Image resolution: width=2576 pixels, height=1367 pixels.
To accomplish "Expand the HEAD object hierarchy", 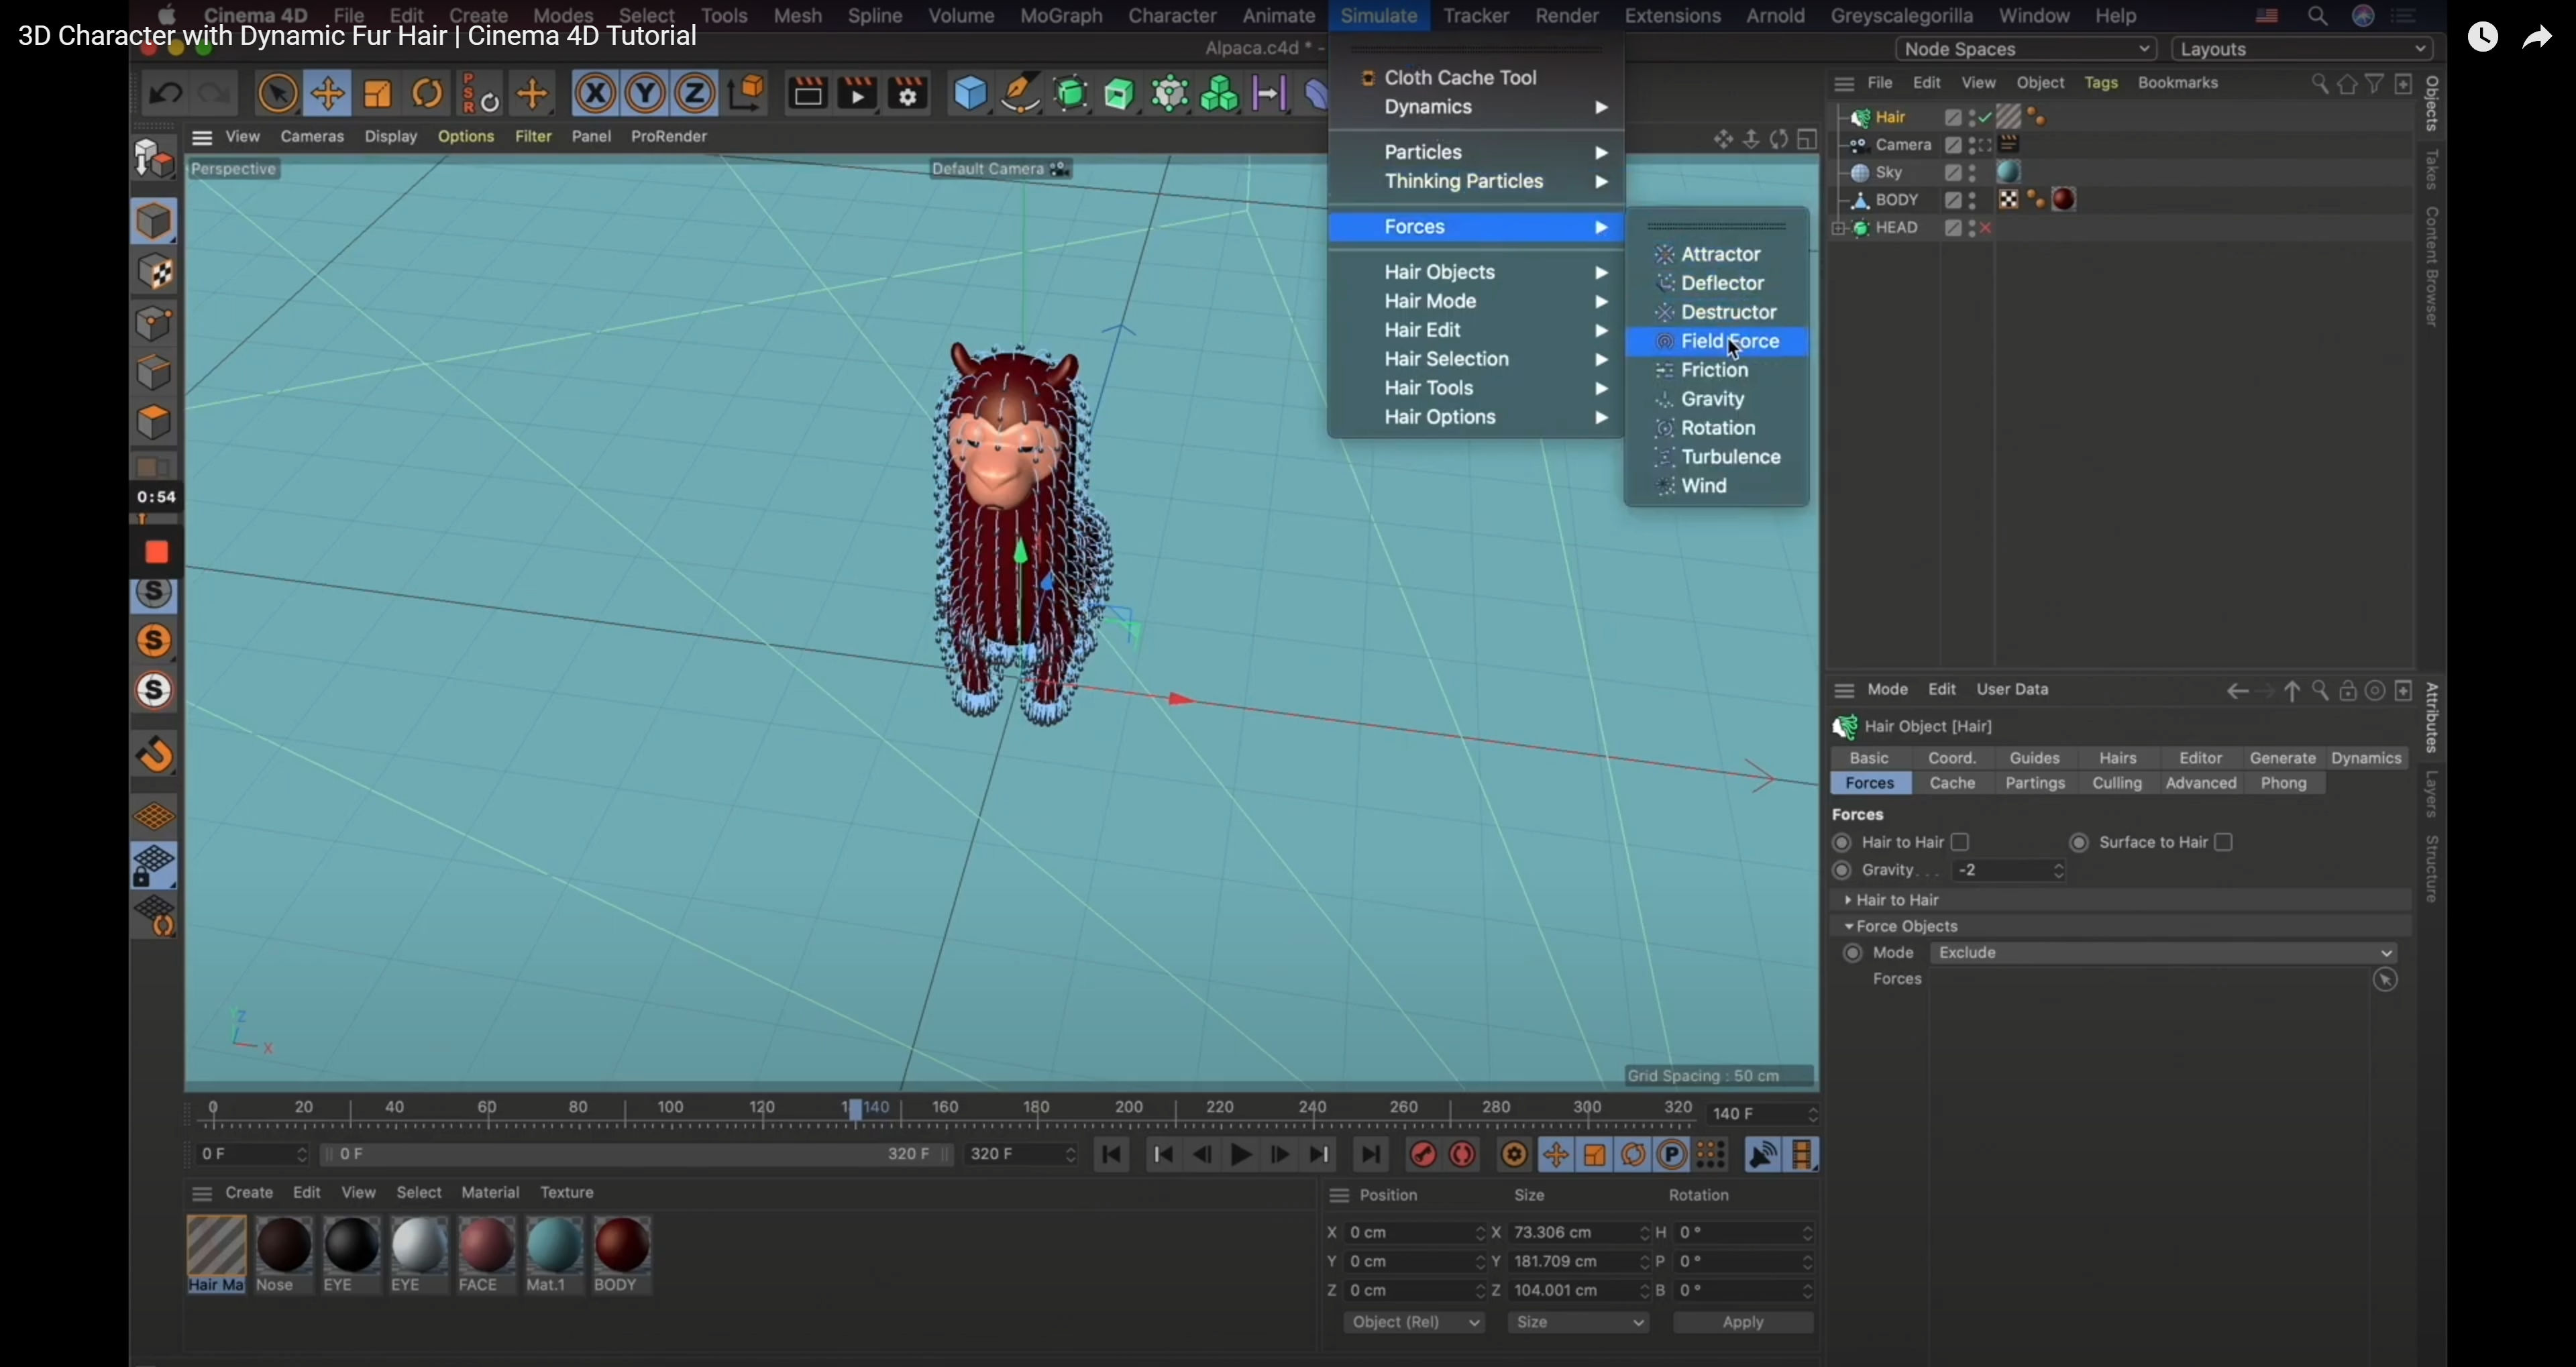I will tap(1837, 229).
